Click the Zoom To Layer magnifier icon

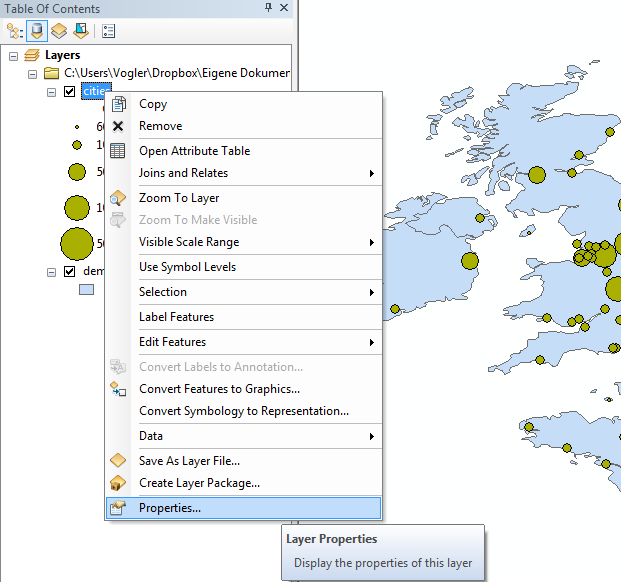pyautogui.click(x=118, y=198)
